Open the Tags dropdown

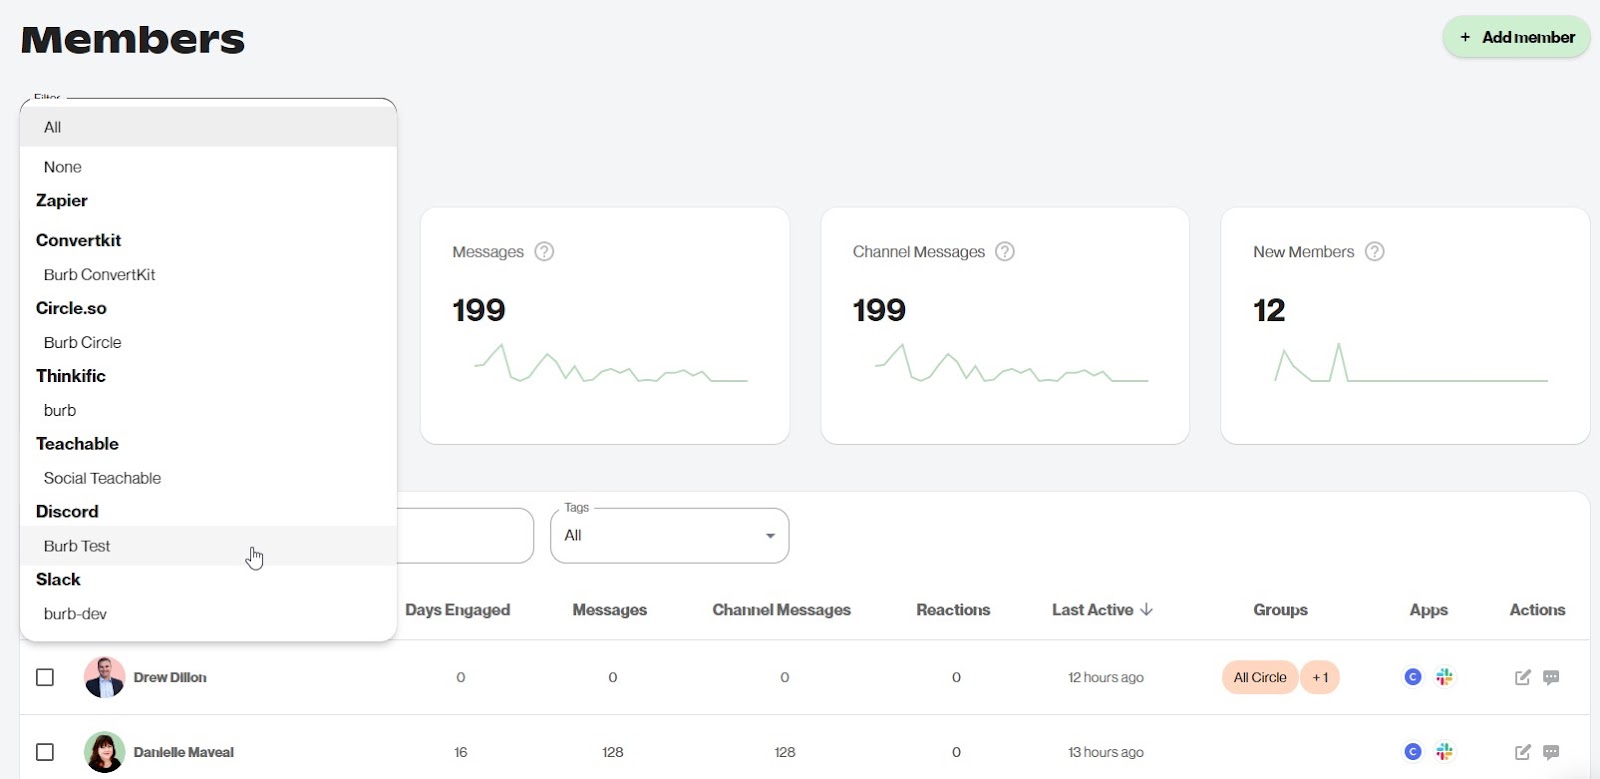[x=669, y=536]
